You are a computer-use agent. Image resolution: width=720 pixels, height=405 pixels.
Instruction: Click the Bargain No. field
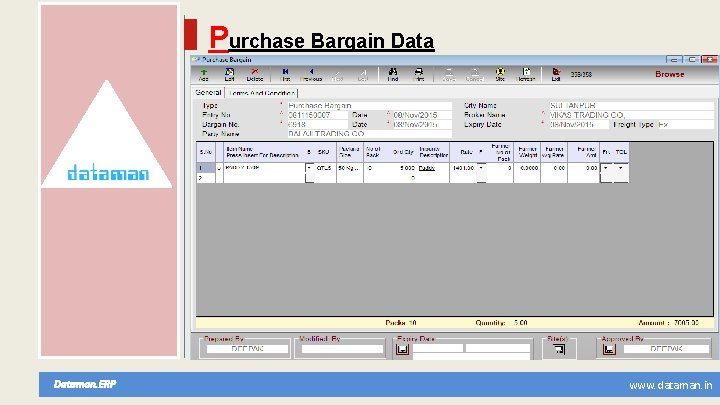(x=317, y=124)
